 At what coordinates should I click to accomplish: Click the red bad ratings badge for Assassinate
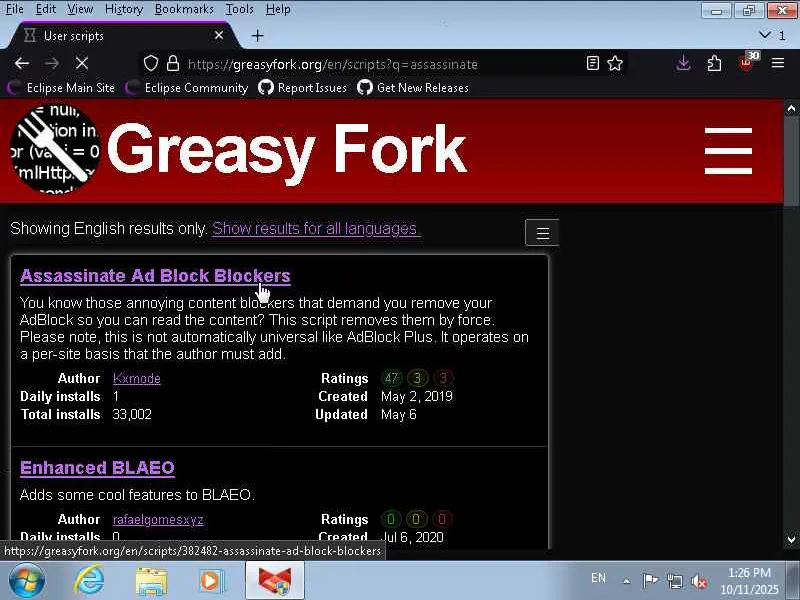[443, 378]
